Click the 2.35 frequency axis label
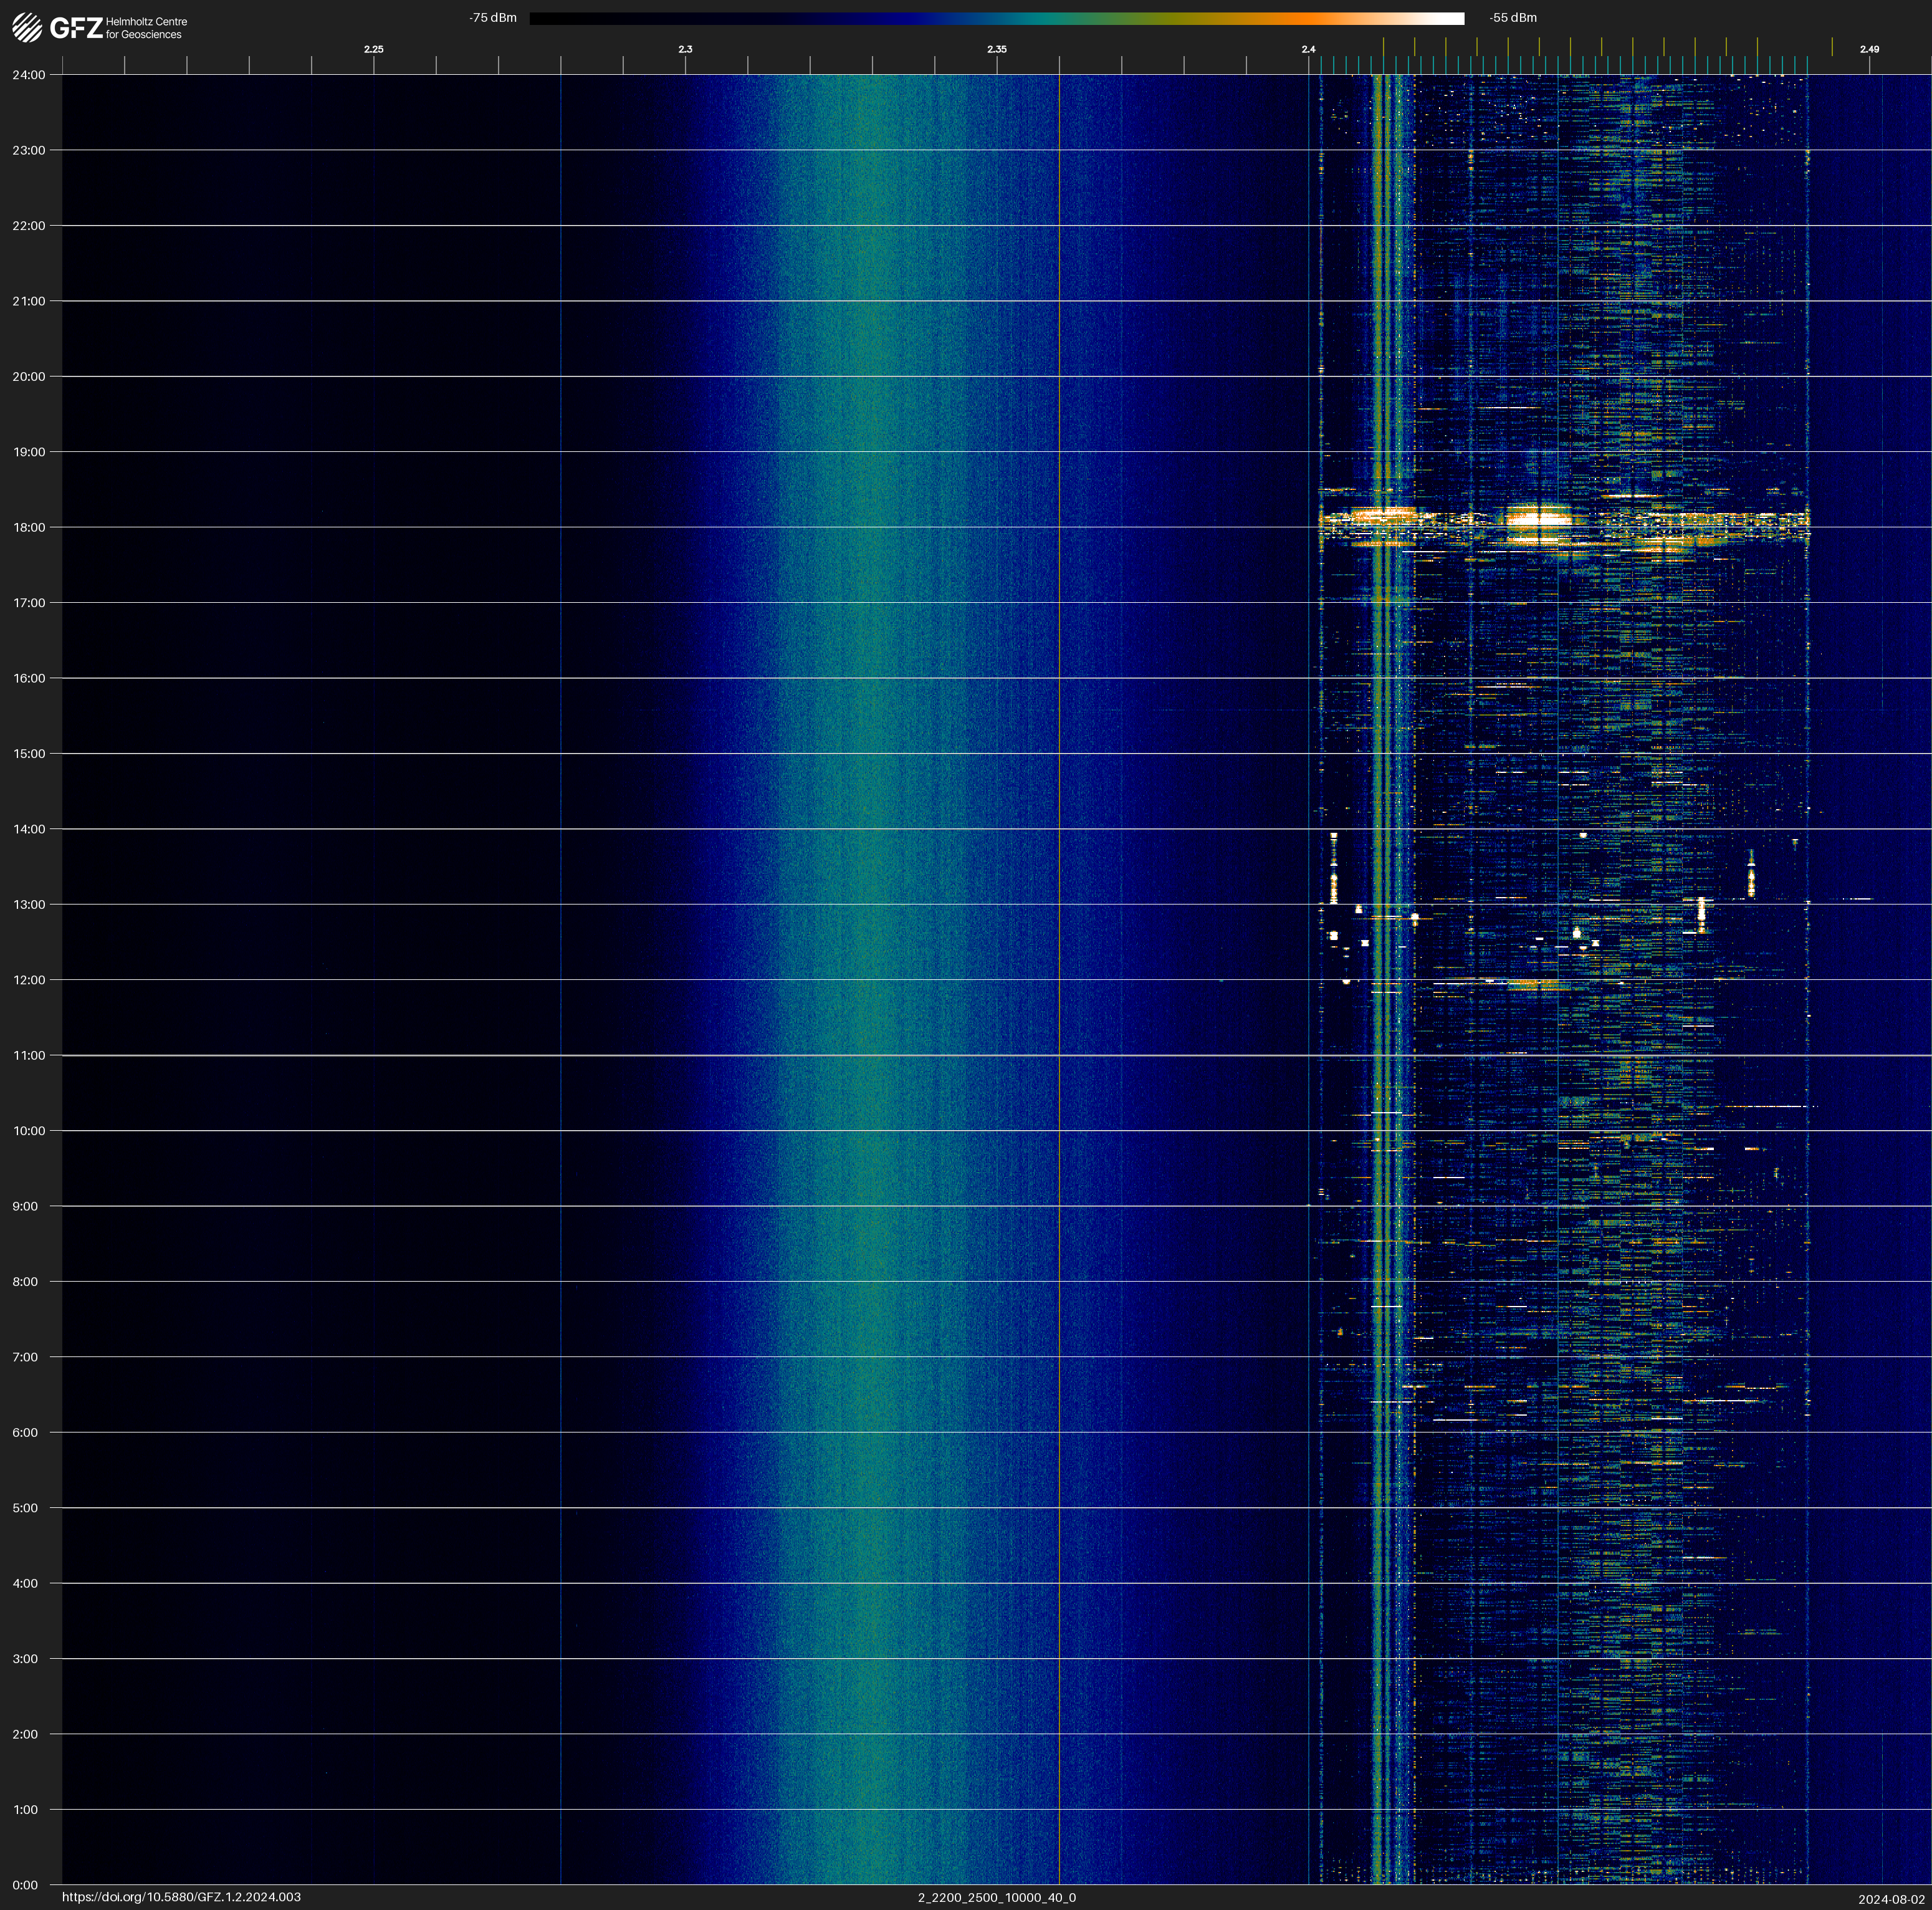 click(x=996, y=49)
